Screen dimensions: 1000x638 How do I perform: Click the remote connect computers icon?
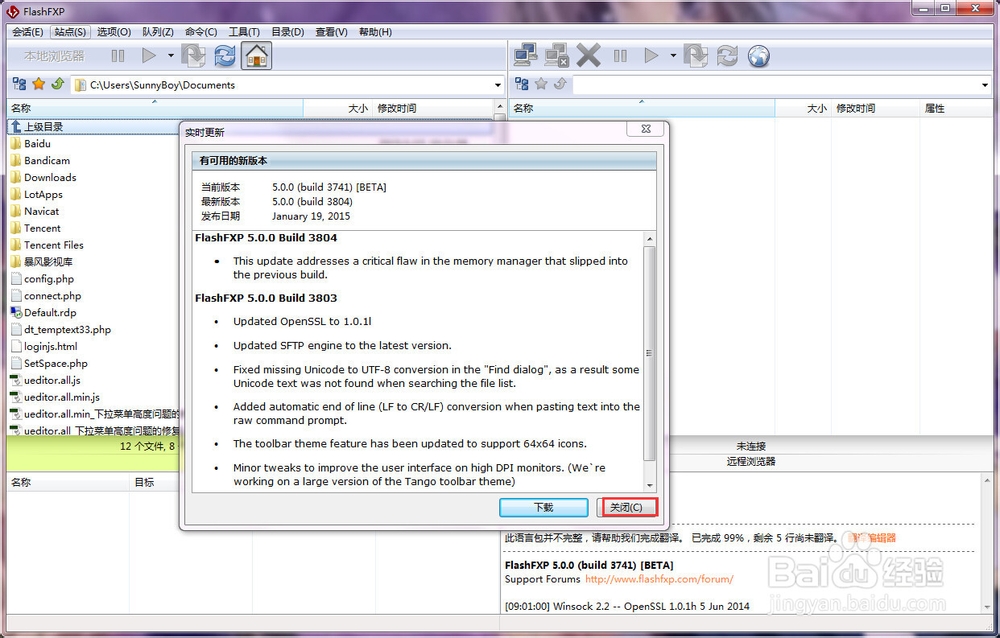coord(526,56)
